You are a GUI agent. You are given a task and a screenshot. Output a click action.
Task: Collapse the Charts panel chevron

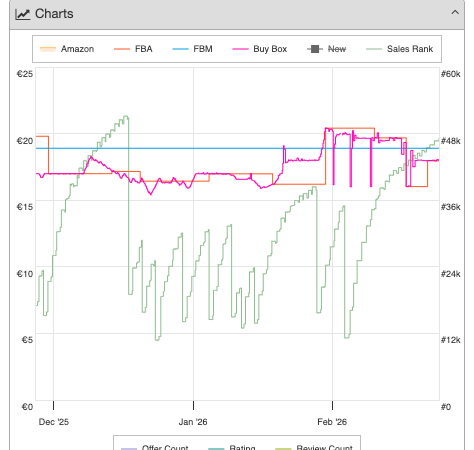[x=455, y=13]
